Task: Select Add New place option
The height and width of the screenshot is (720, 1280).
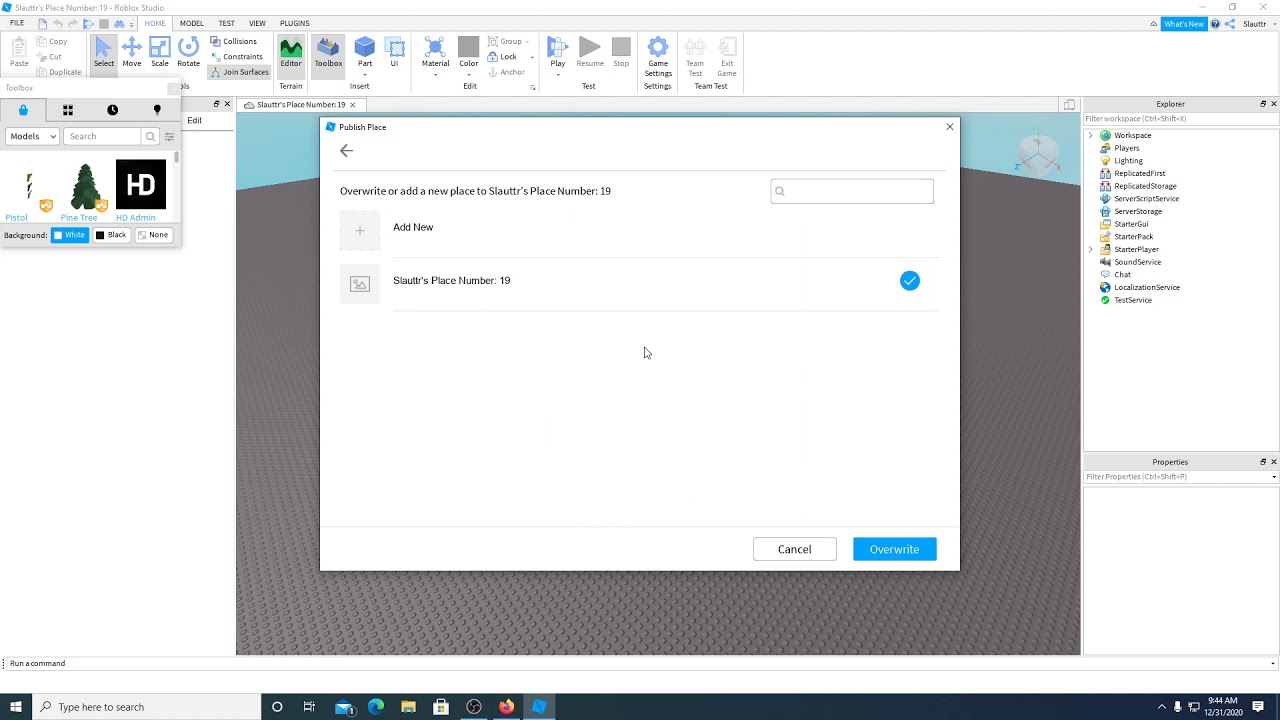Action: point(413,227)
